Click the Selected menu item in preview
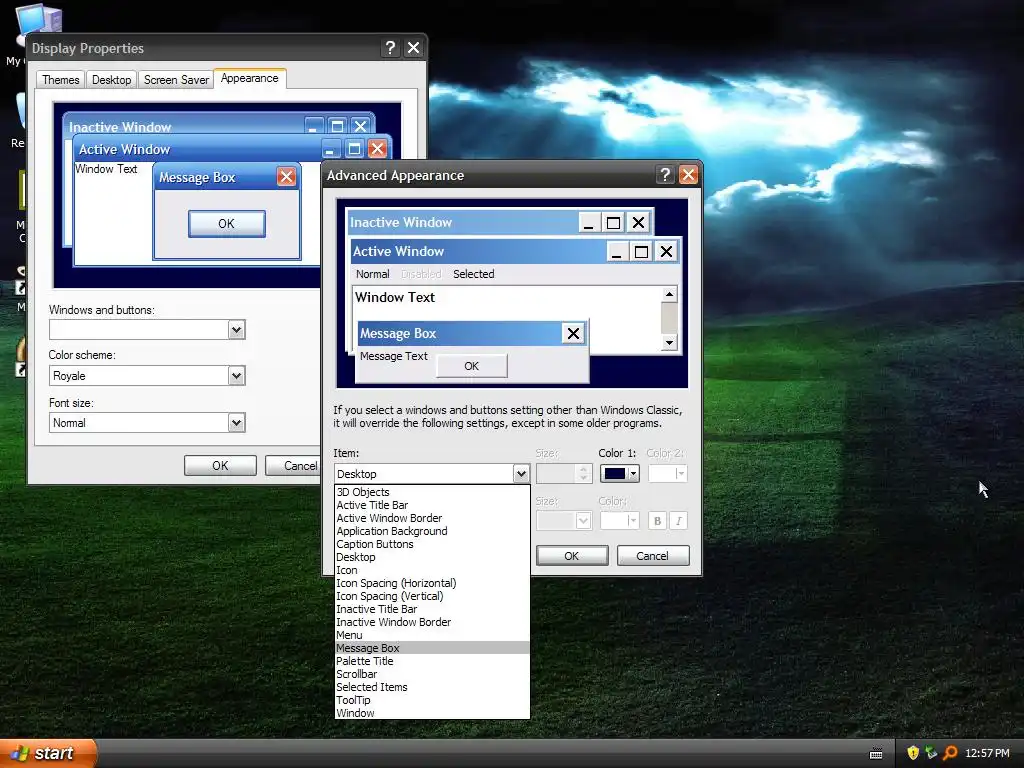This screenshot has height=768, width=1024. click(x=473, y=274)
